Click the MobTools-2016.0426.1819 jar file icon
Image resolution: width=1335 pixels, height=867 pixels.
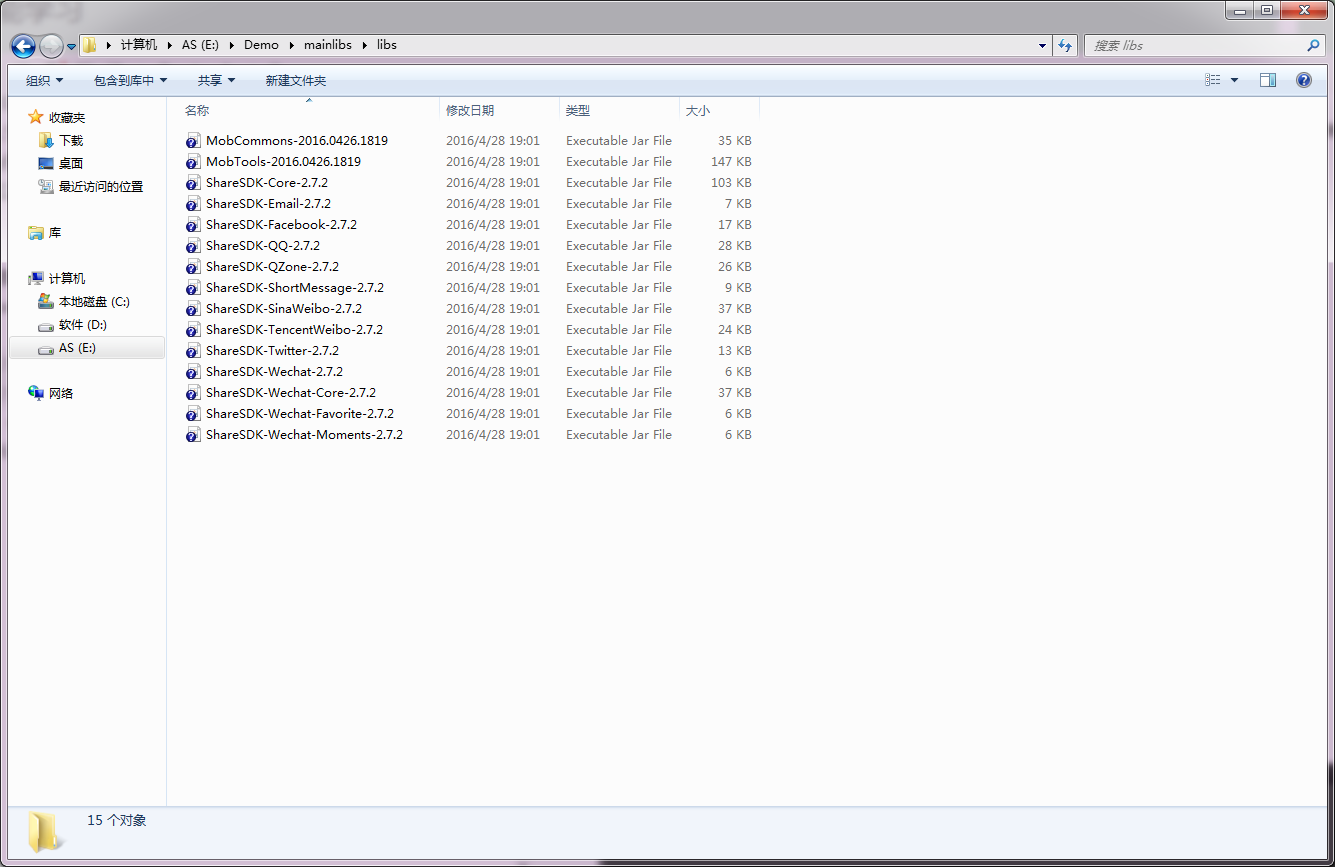tap(193, 162)
